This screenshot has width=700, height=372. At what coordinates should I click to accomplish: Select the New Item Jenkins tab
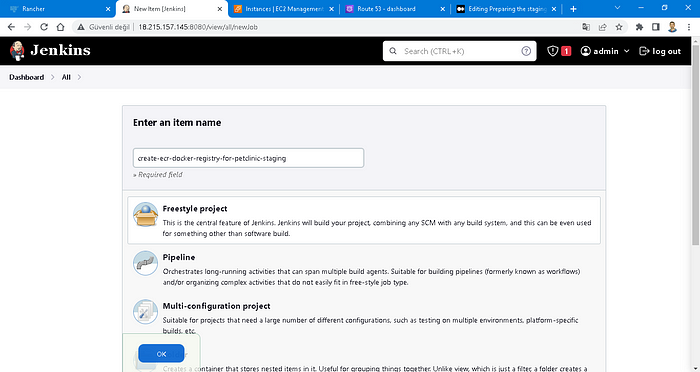171,9
